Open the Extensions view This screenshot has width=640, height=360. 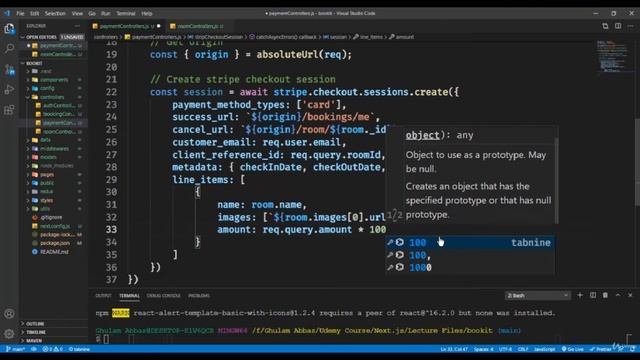(9, 109)
